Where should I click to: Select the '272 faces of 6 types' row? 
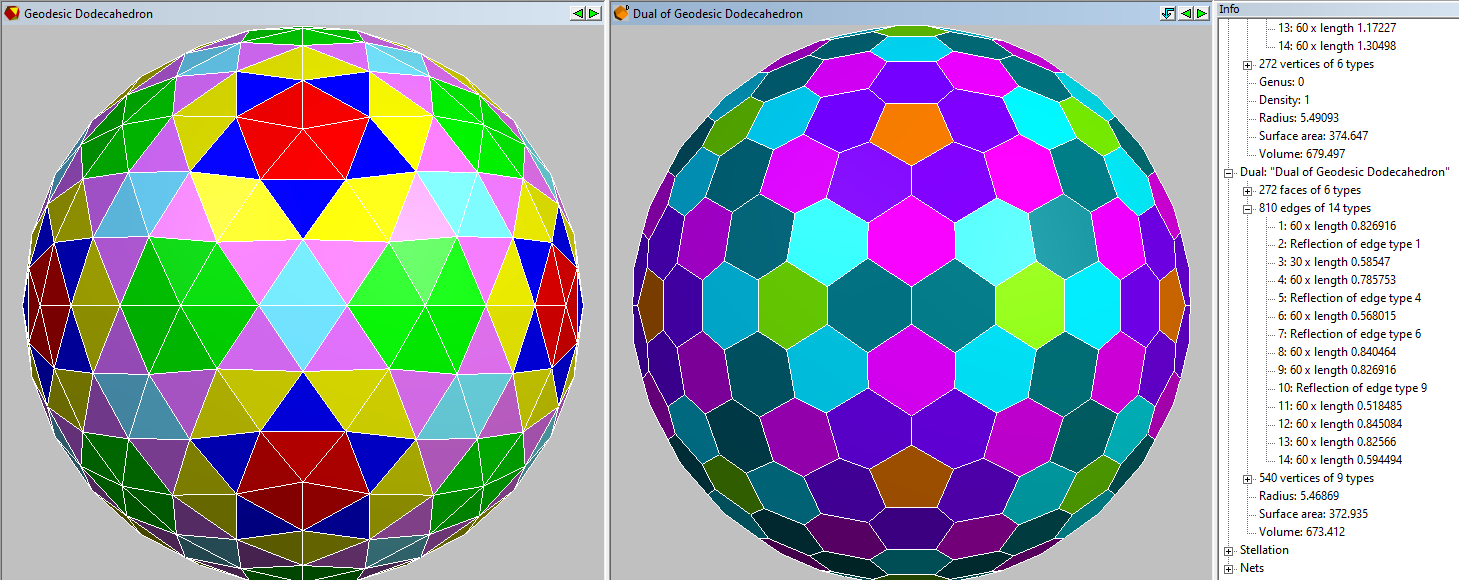1309,190
